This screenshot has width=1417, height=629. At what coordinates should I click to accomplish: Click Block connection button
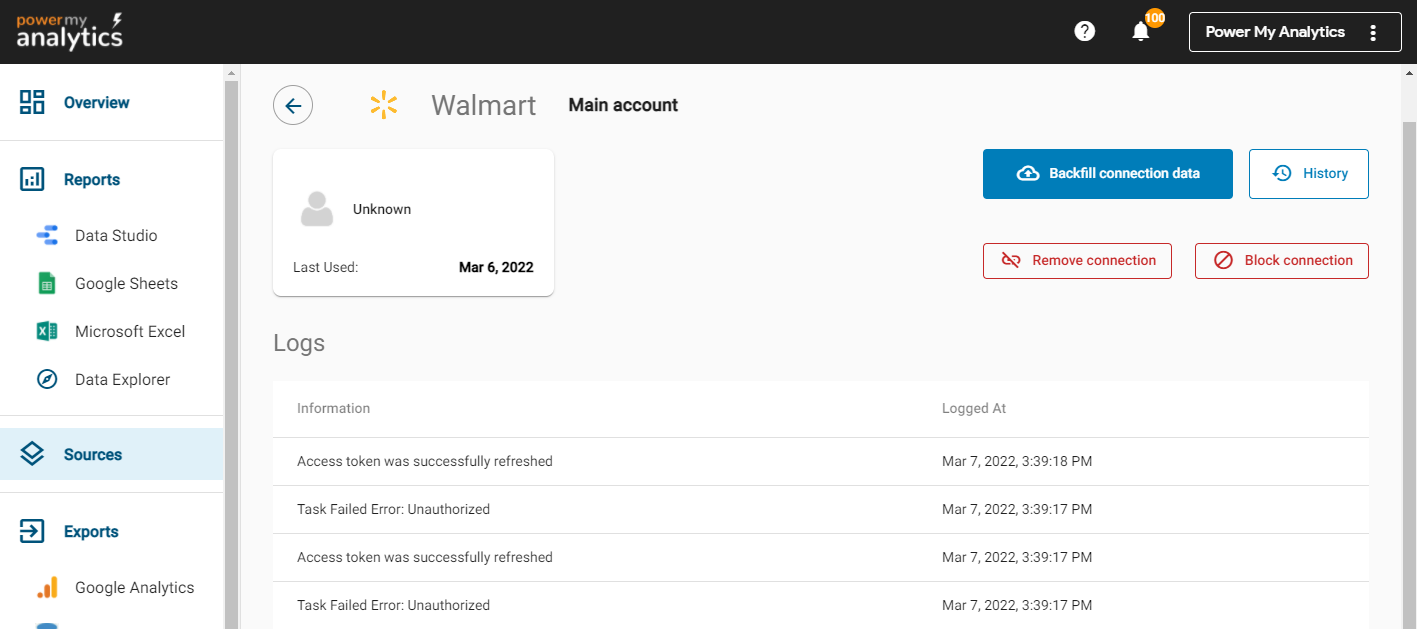click(1281, 261)
